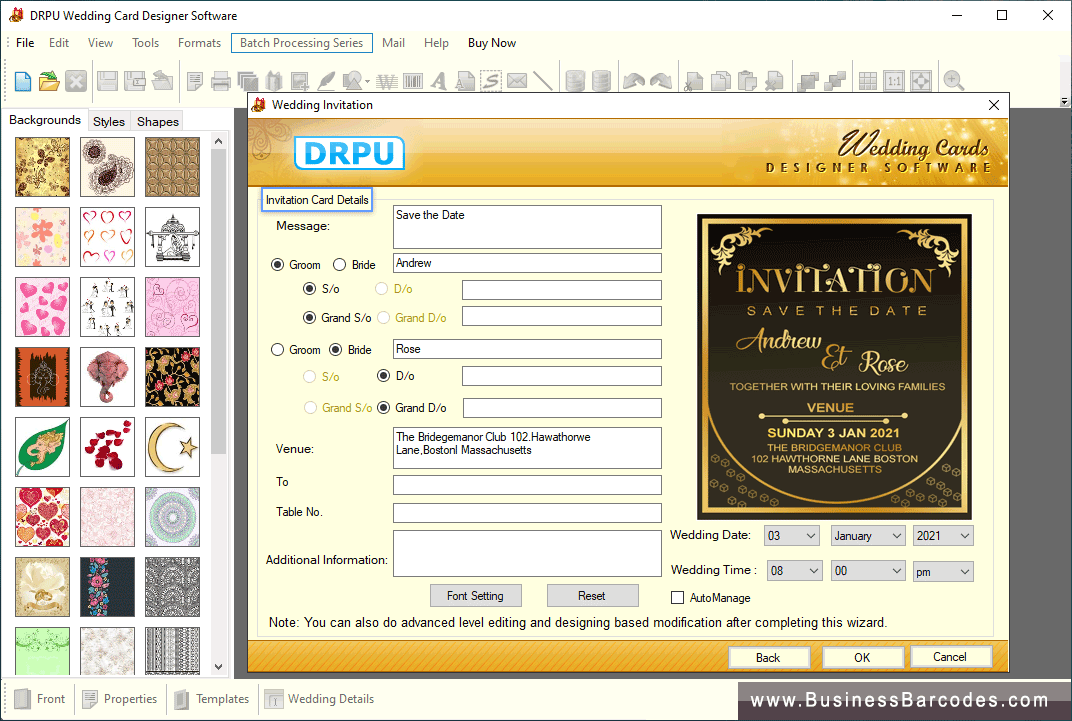Select the crescent moon and star background
This screenshot has height=721, width=1072.
tap(172, 447)
